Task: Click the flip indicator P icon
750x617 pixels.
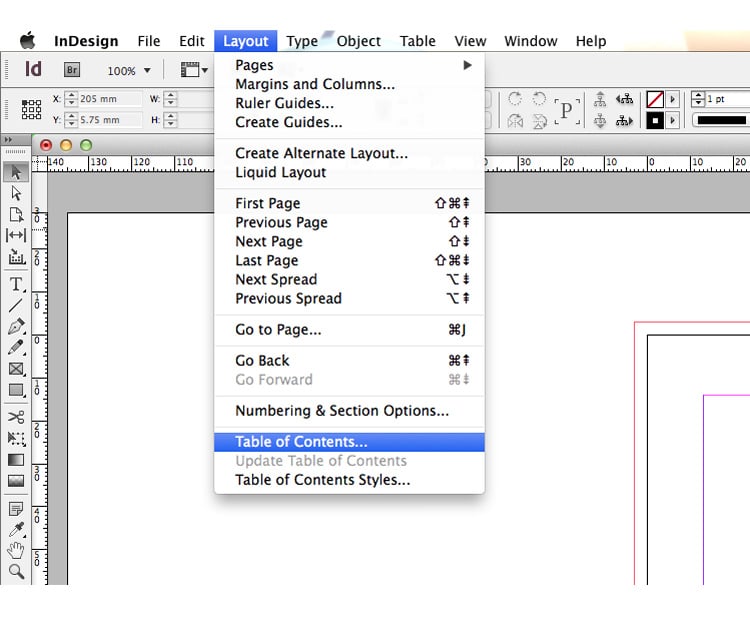Action: tap(567, 111)
